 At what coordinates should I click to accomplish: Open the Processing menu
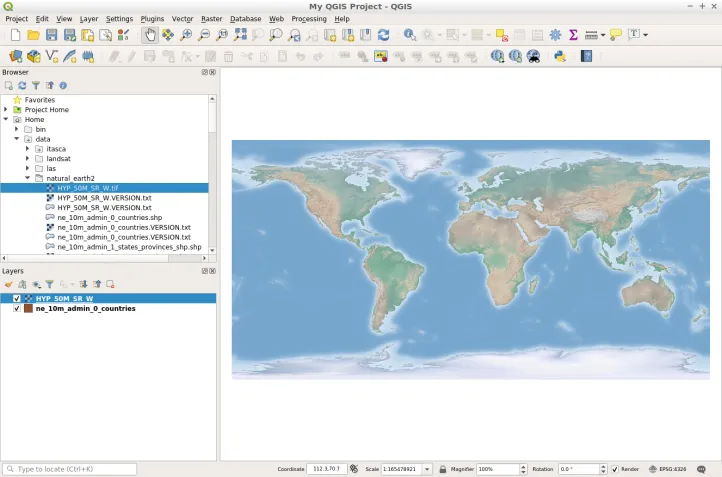coord(308,19)
